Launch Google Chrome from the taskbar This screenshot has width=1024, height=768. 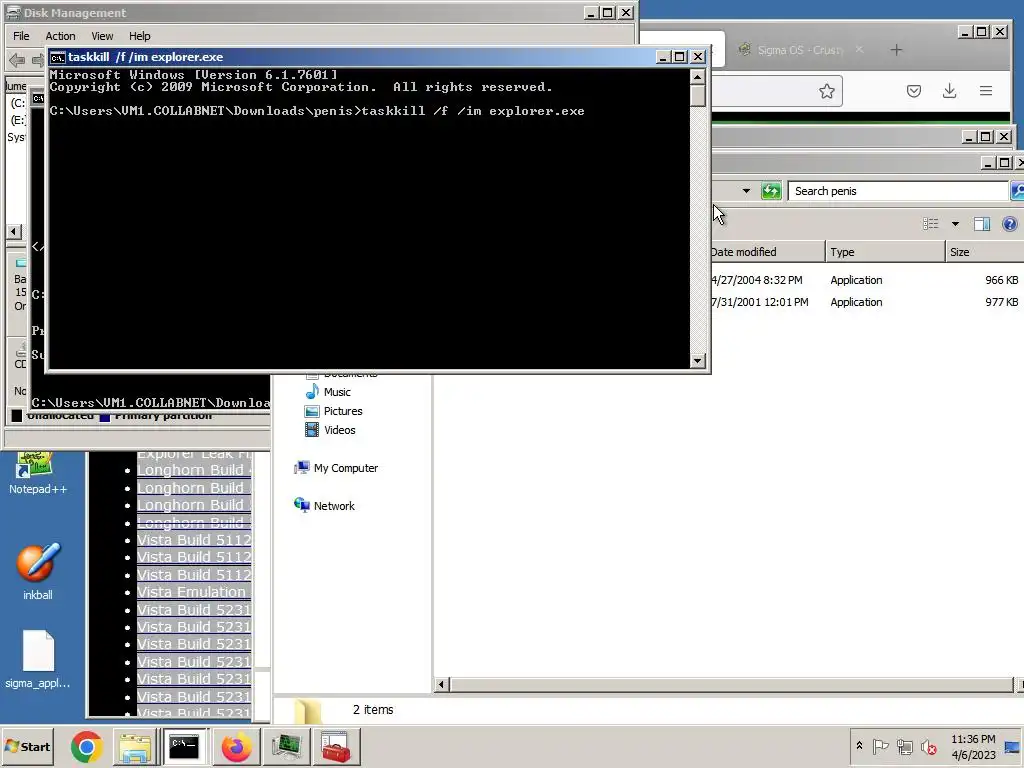[x=87, y=746]
